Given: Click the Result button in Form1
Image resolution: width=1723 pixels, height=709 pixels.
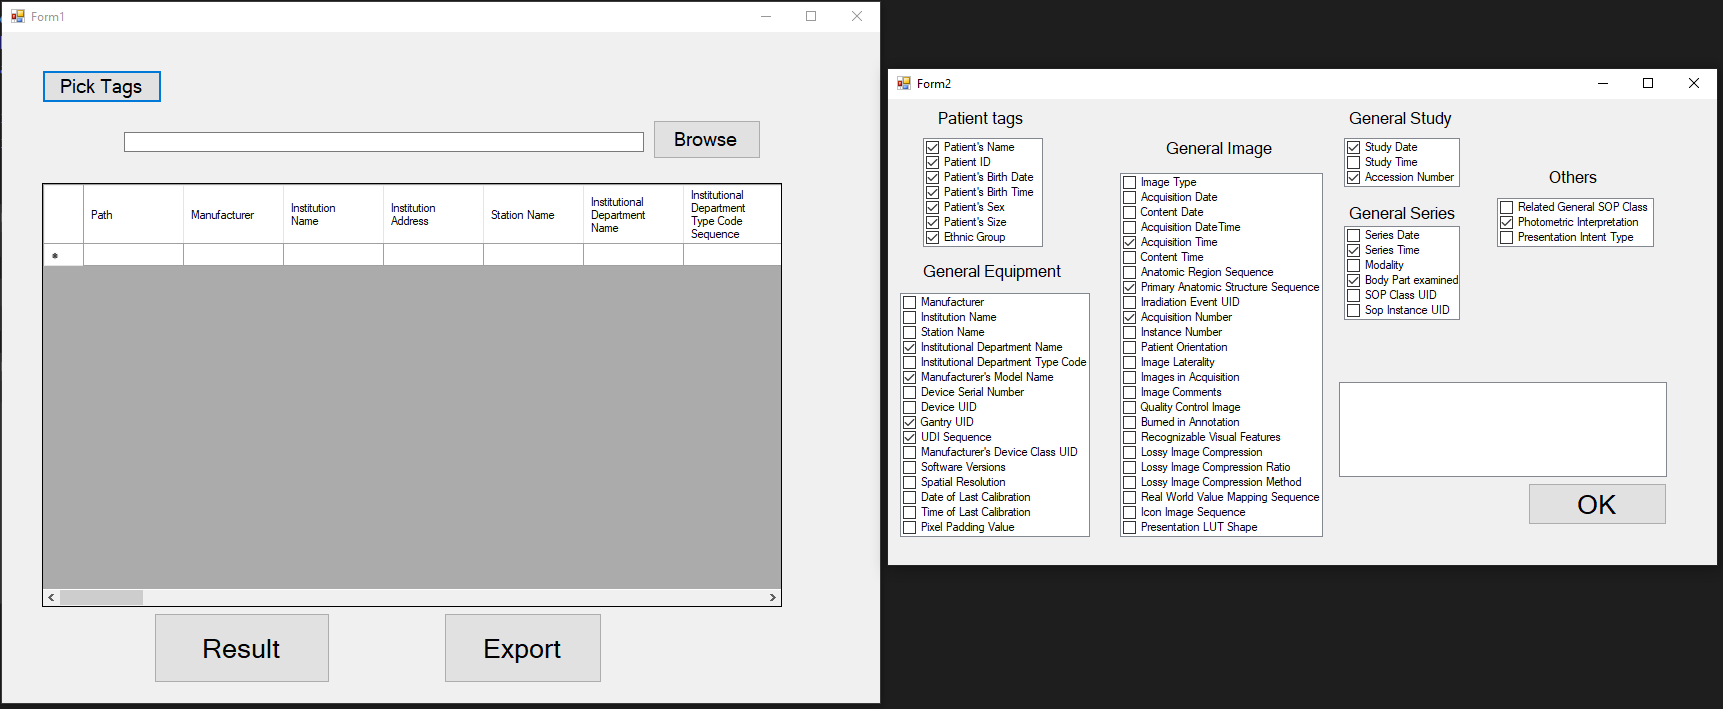Looking at the screenshot, I should pos(241,648).
